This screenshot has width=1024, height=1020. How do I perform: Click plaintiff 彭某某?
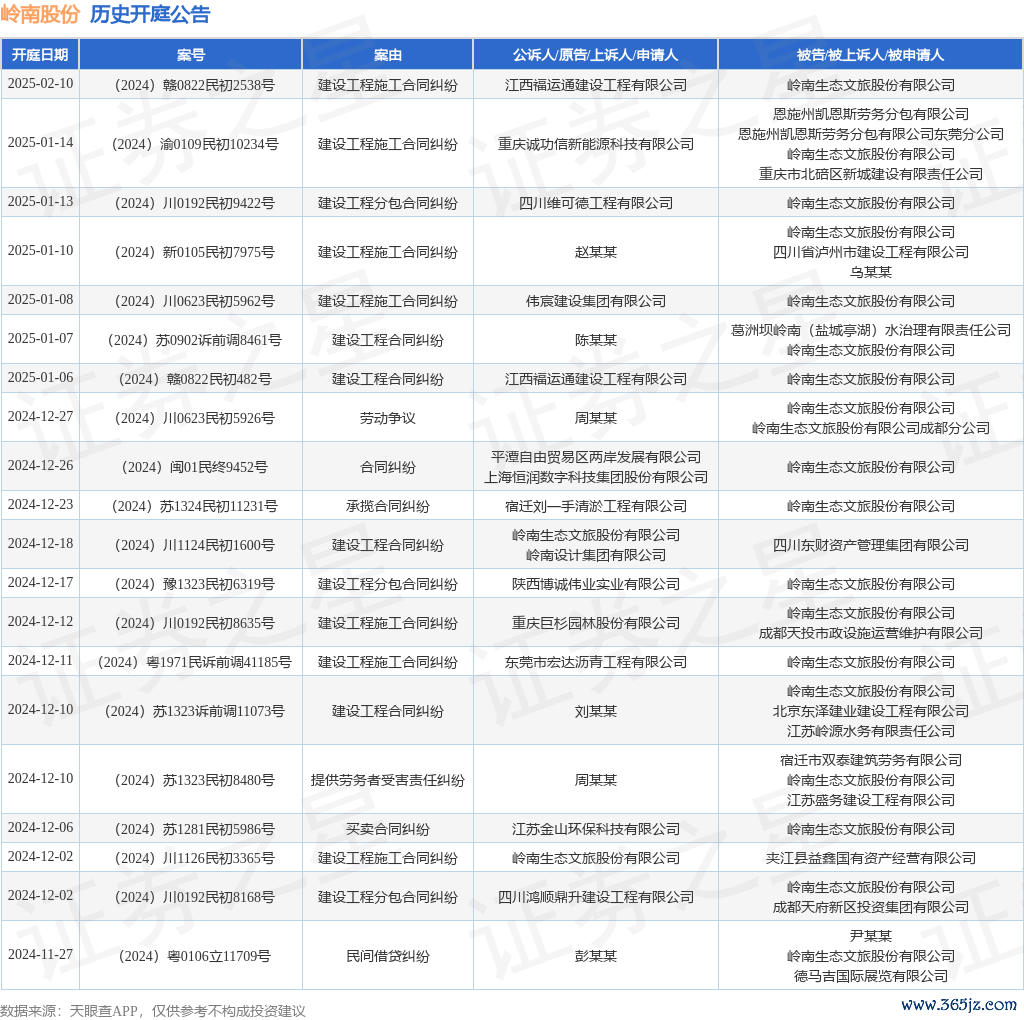[x=596, y=956]
